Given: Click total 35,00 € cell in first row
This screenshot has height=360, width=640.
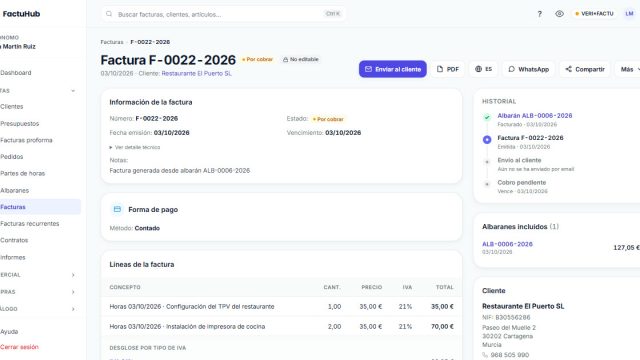Looking at the screenshot, I should pos(442,307).
